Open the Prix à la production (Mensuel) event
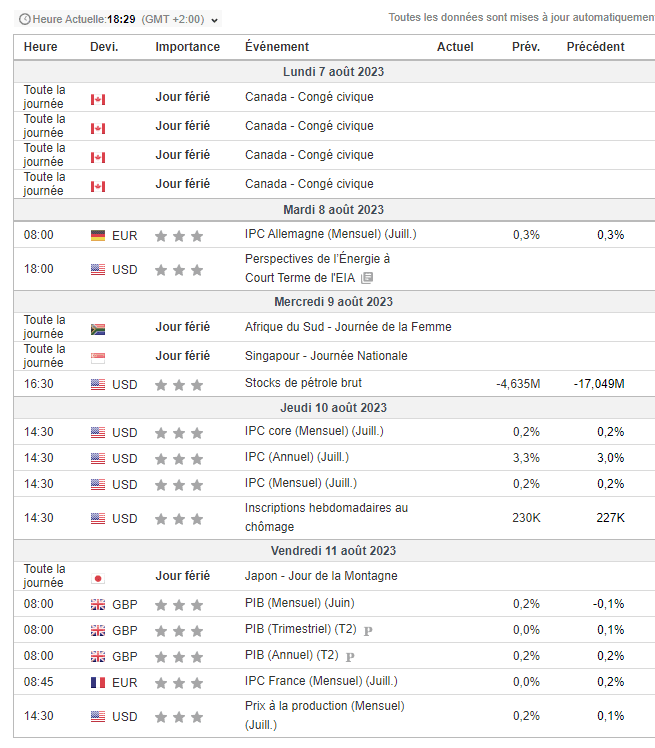 [x=325, y=716]
